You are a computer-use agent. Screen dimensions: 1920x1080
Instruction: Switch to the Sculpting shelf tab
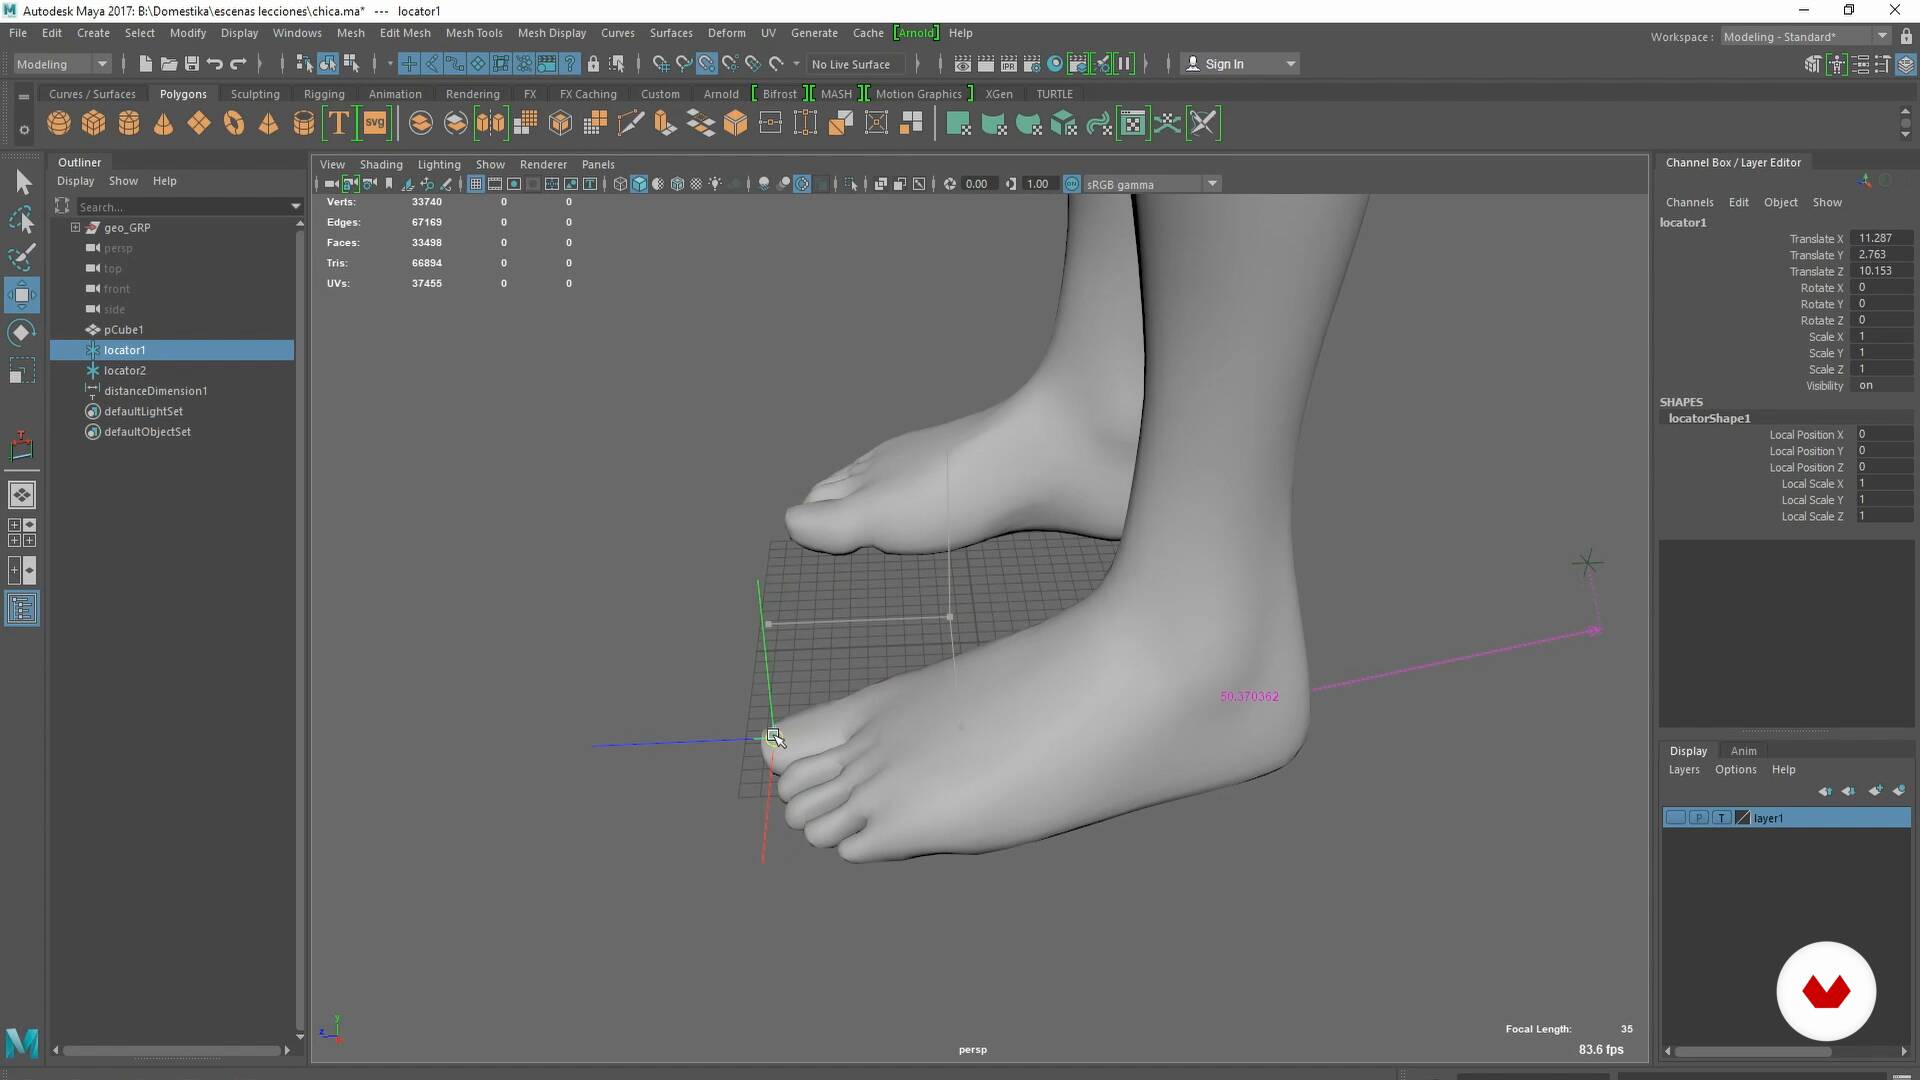click(x=255, y=94)
